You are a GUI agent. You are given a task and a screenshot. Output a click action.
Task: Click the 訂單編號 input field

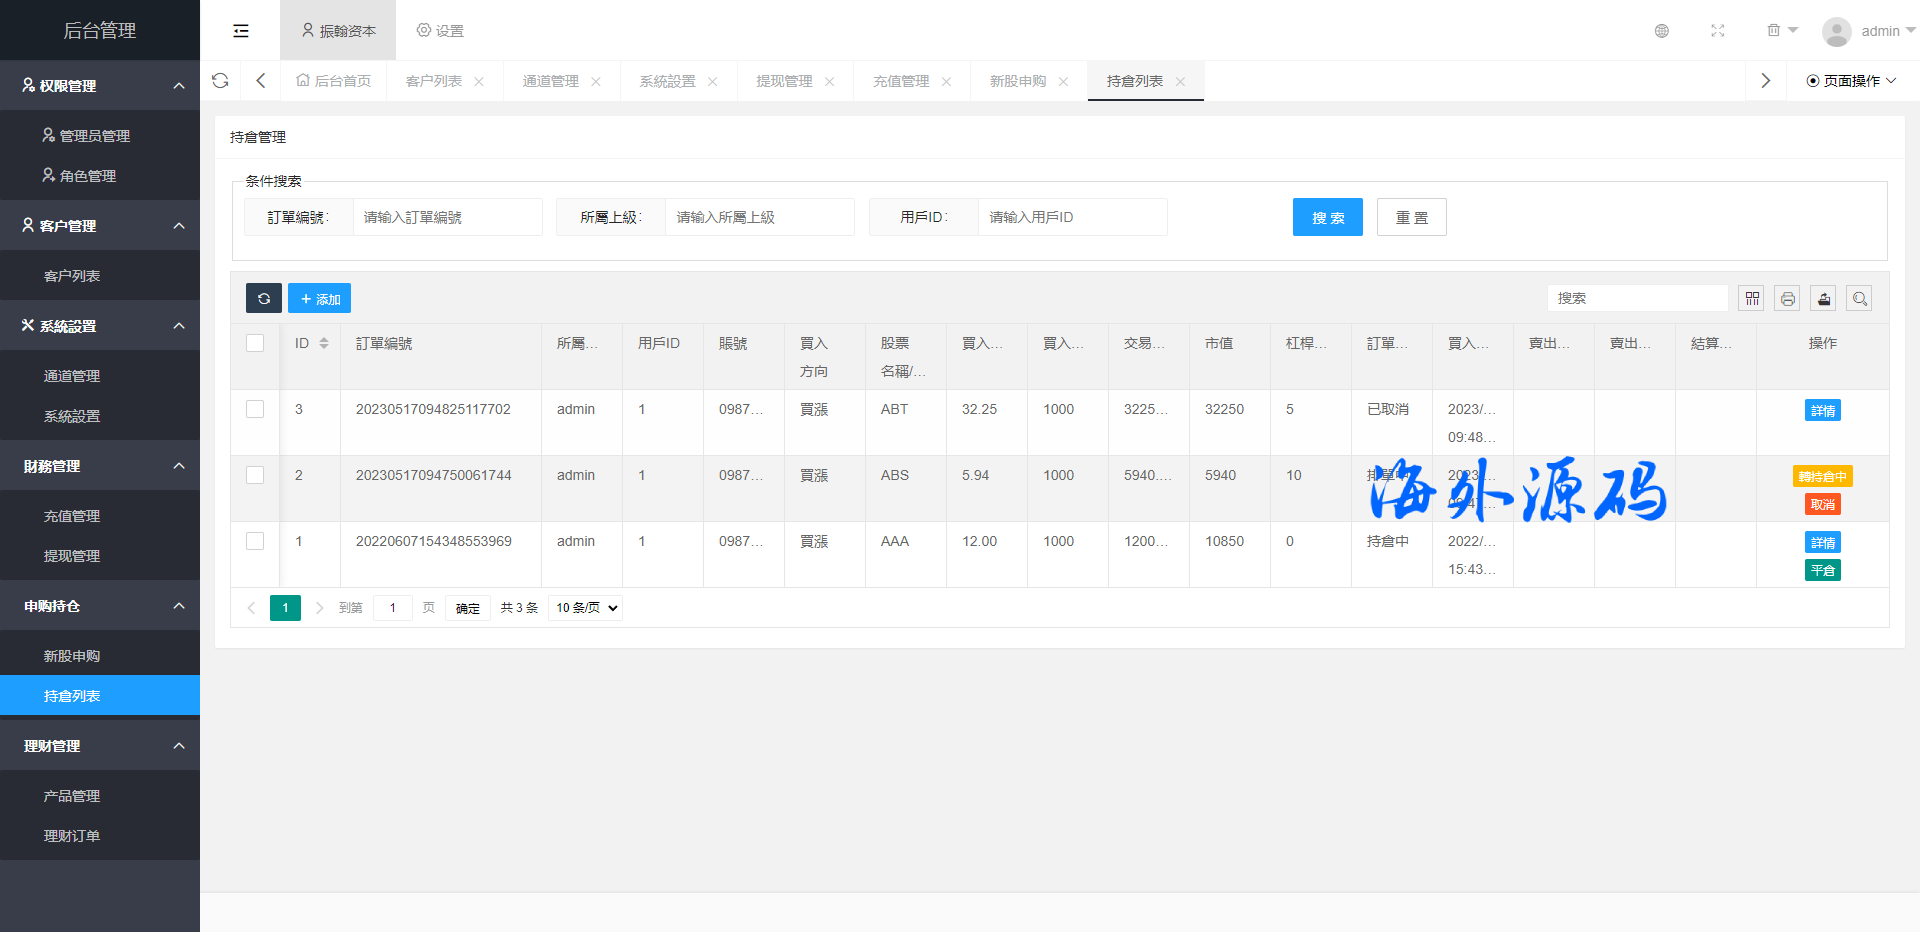click(x=447, y=217)
